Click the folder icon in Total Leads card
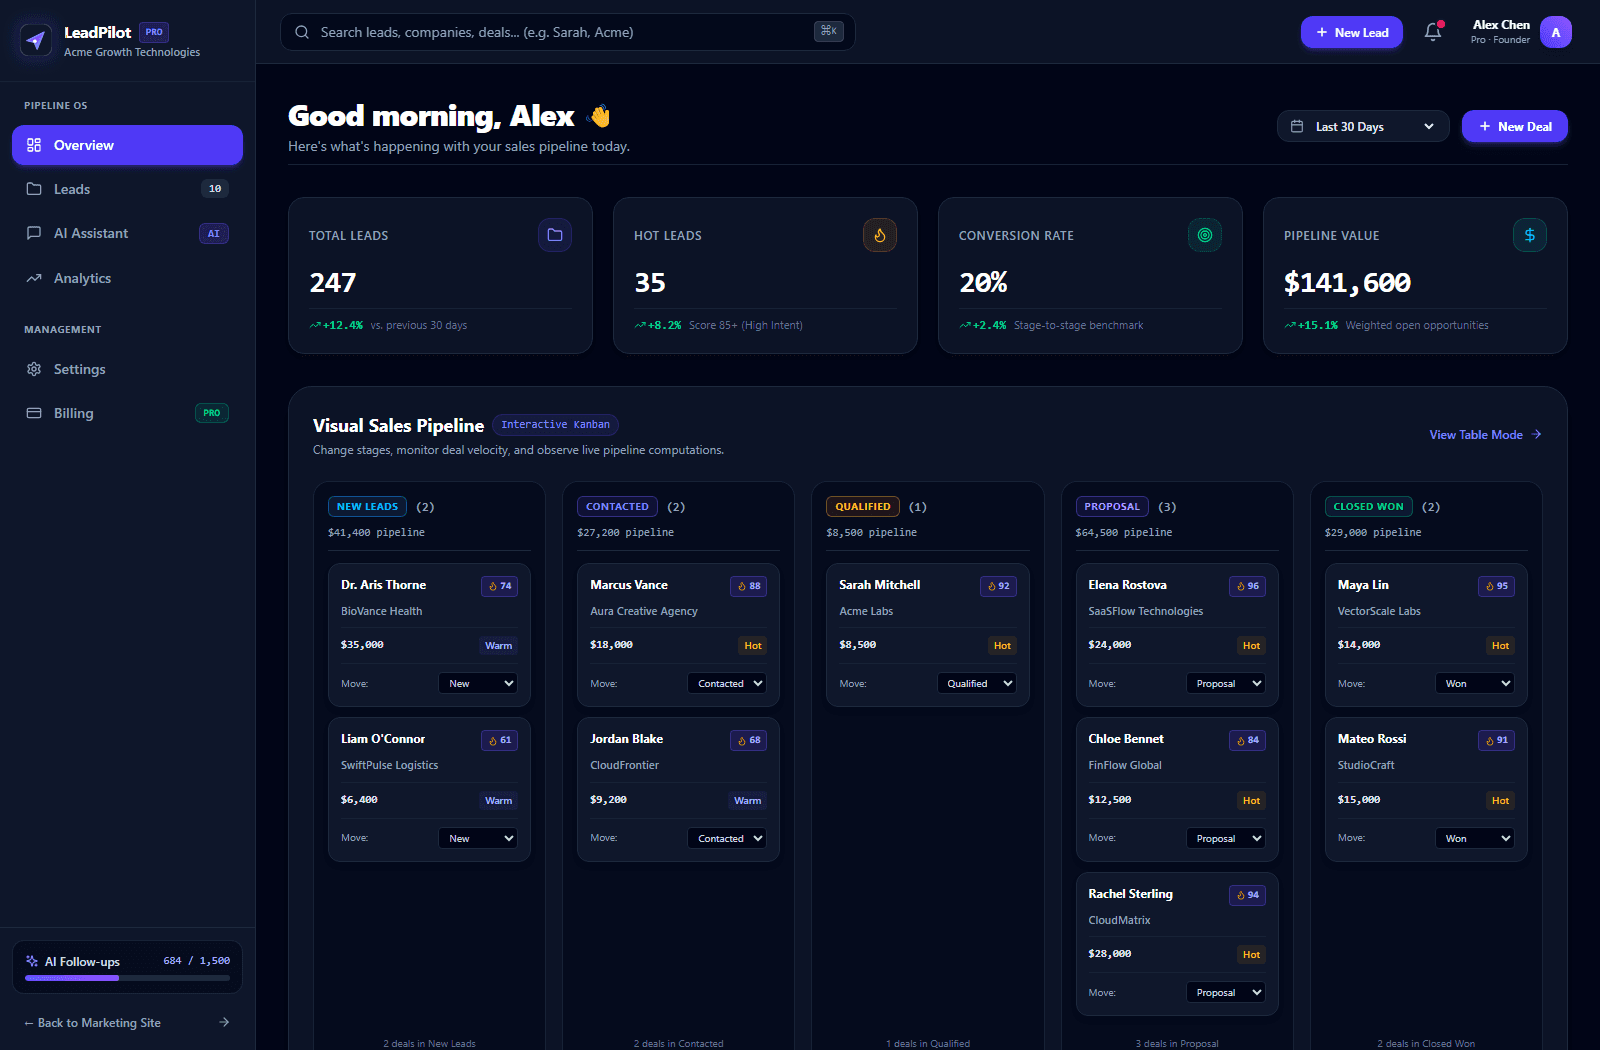This screenshot has height=1050, width=1600. (555, 235)
